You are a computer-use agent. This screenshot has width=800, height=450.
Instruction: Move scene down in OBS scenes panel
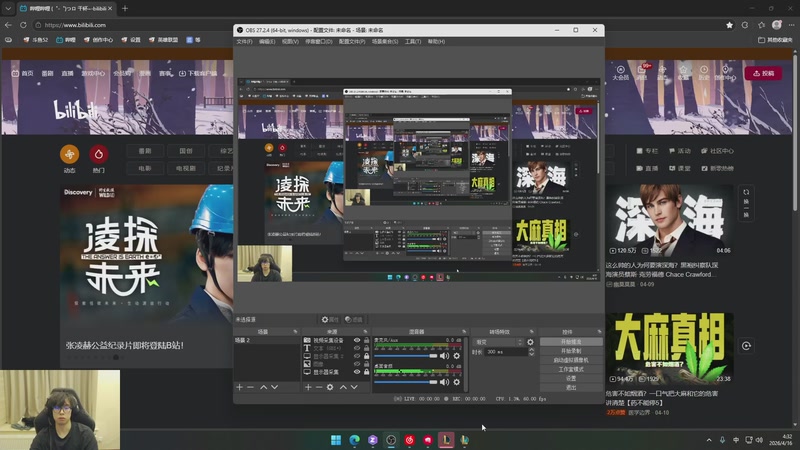[x=274, y=387]
